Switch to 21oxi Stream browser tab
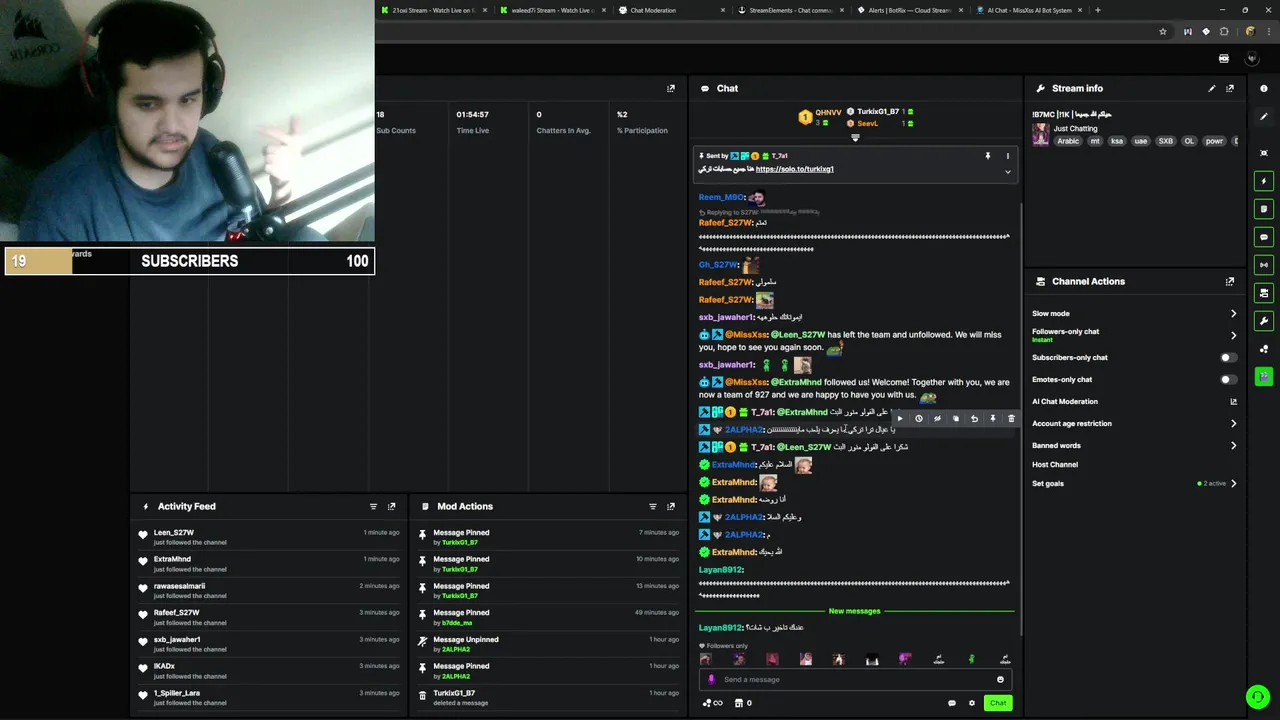1280x720 pixels. (432, 10)
